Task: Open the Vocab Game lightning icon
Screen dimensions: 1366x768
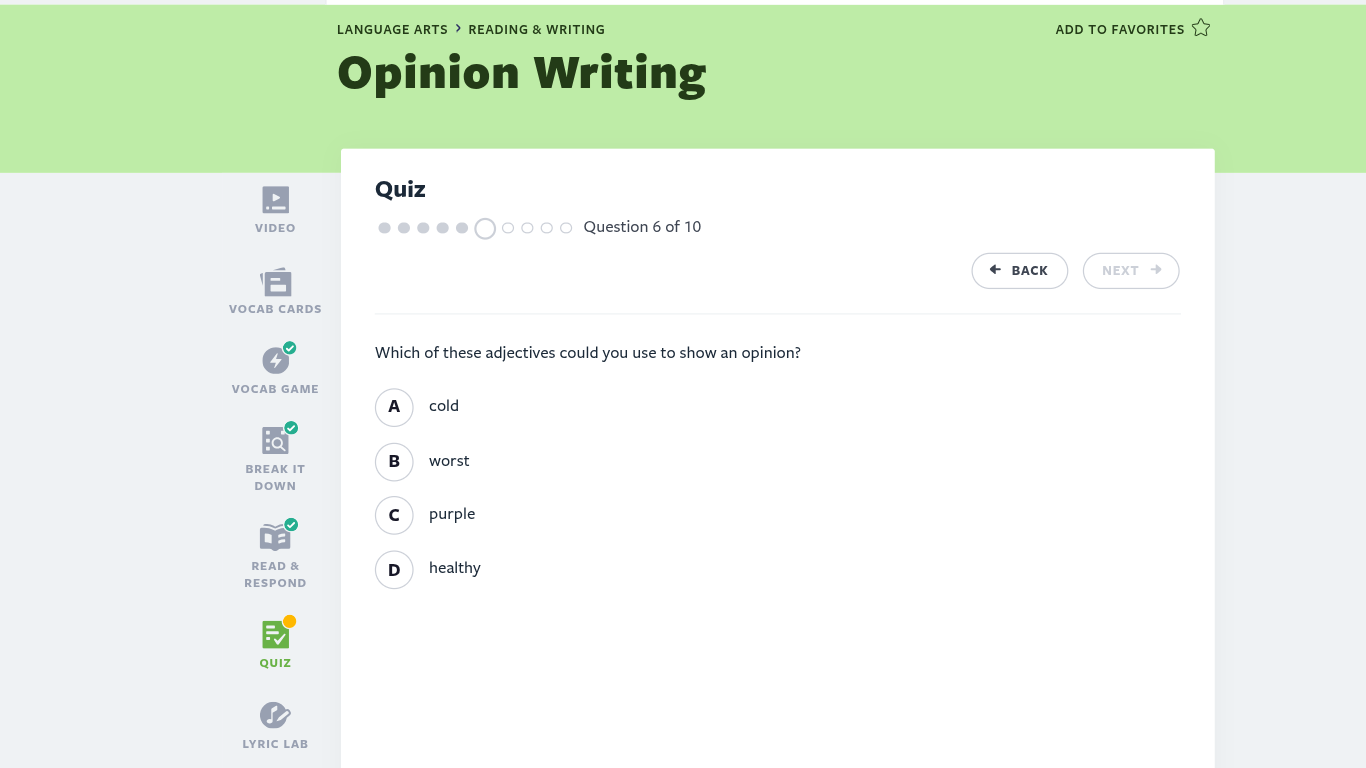Action: pos(275,361)
